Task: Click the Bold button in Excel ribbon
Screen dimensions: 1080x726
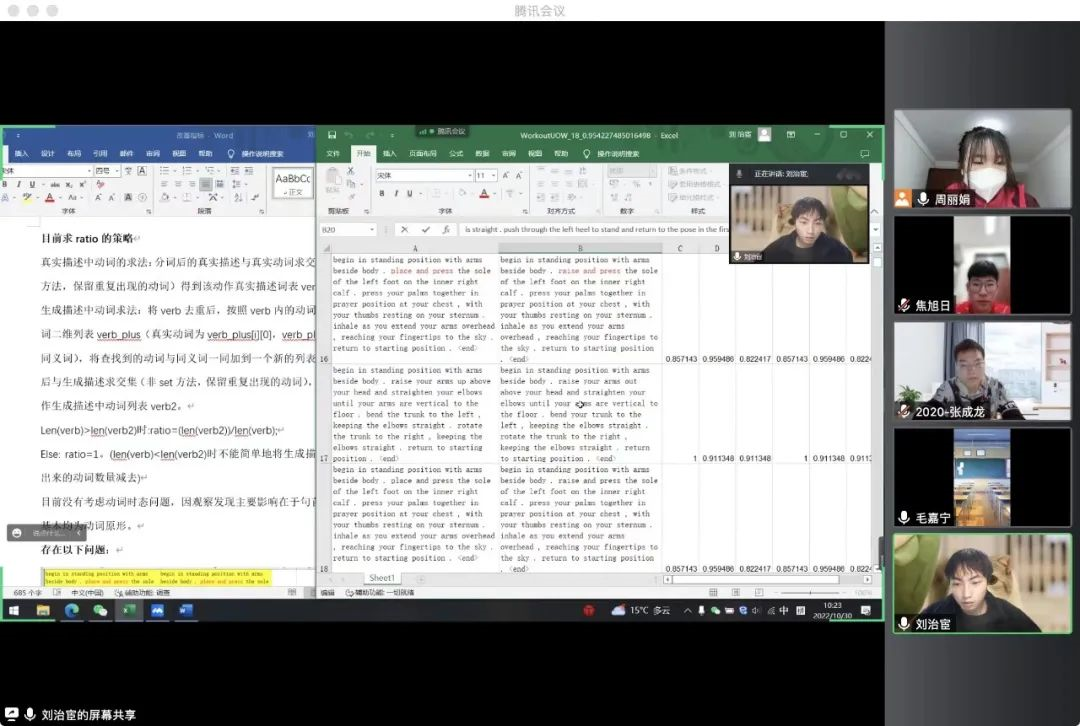Action: pos(382,193)
